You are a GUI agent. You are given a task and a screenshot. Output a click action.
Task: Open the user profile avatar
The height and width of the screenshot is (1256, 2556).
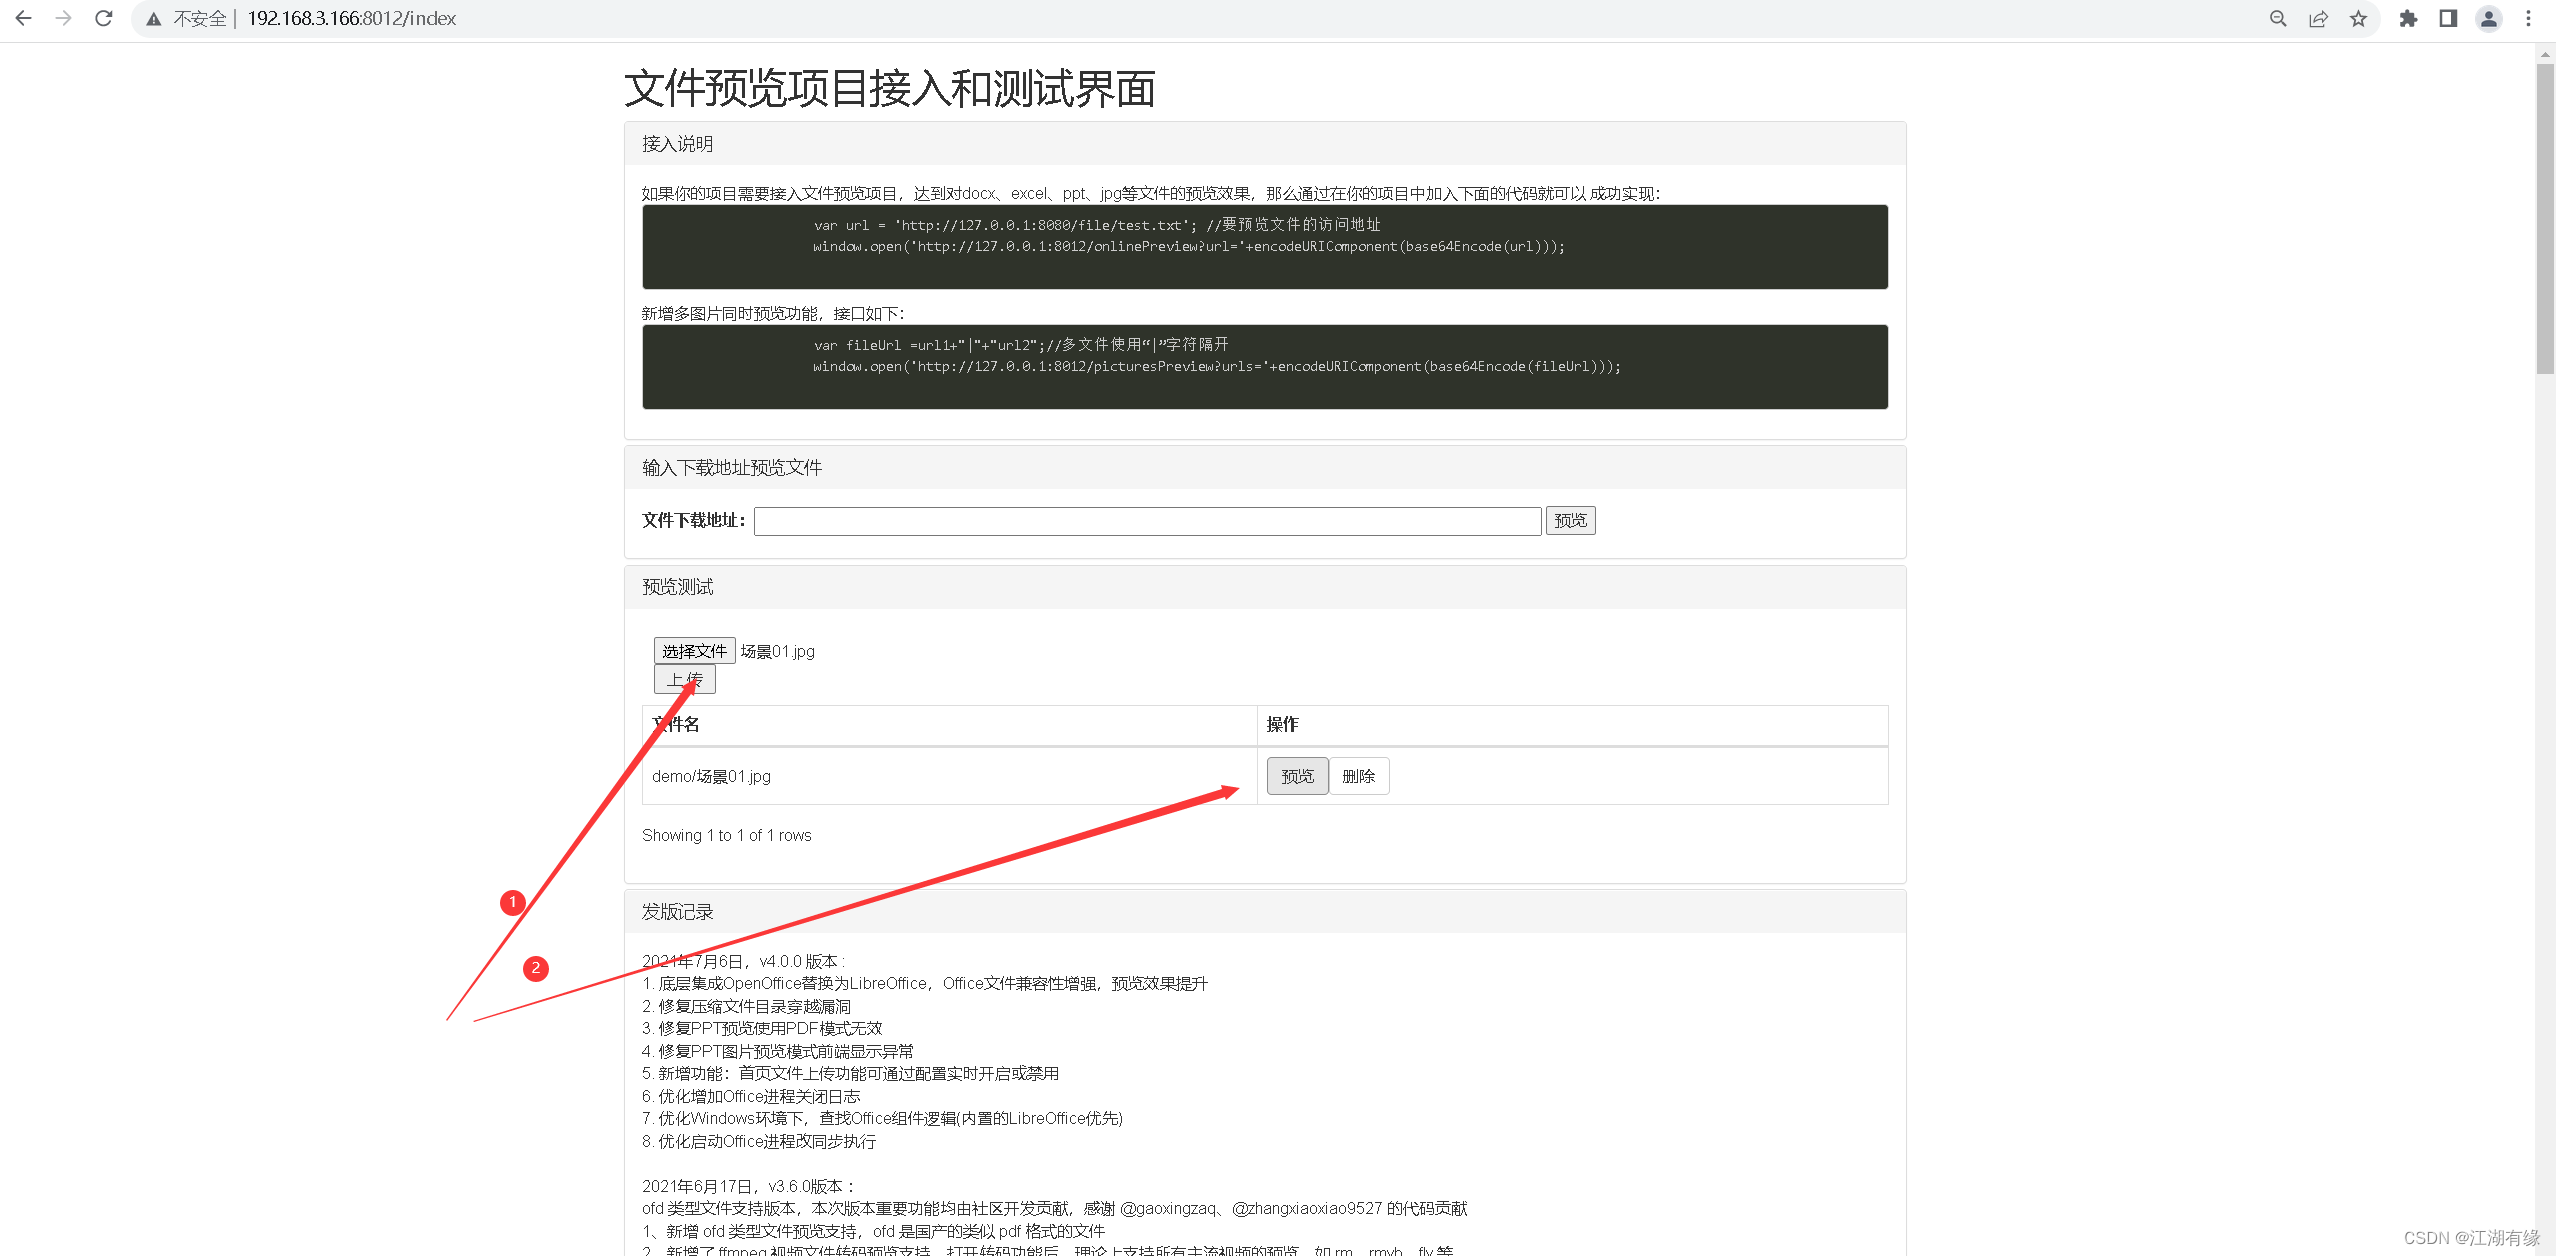click(x=2489, y=19)
